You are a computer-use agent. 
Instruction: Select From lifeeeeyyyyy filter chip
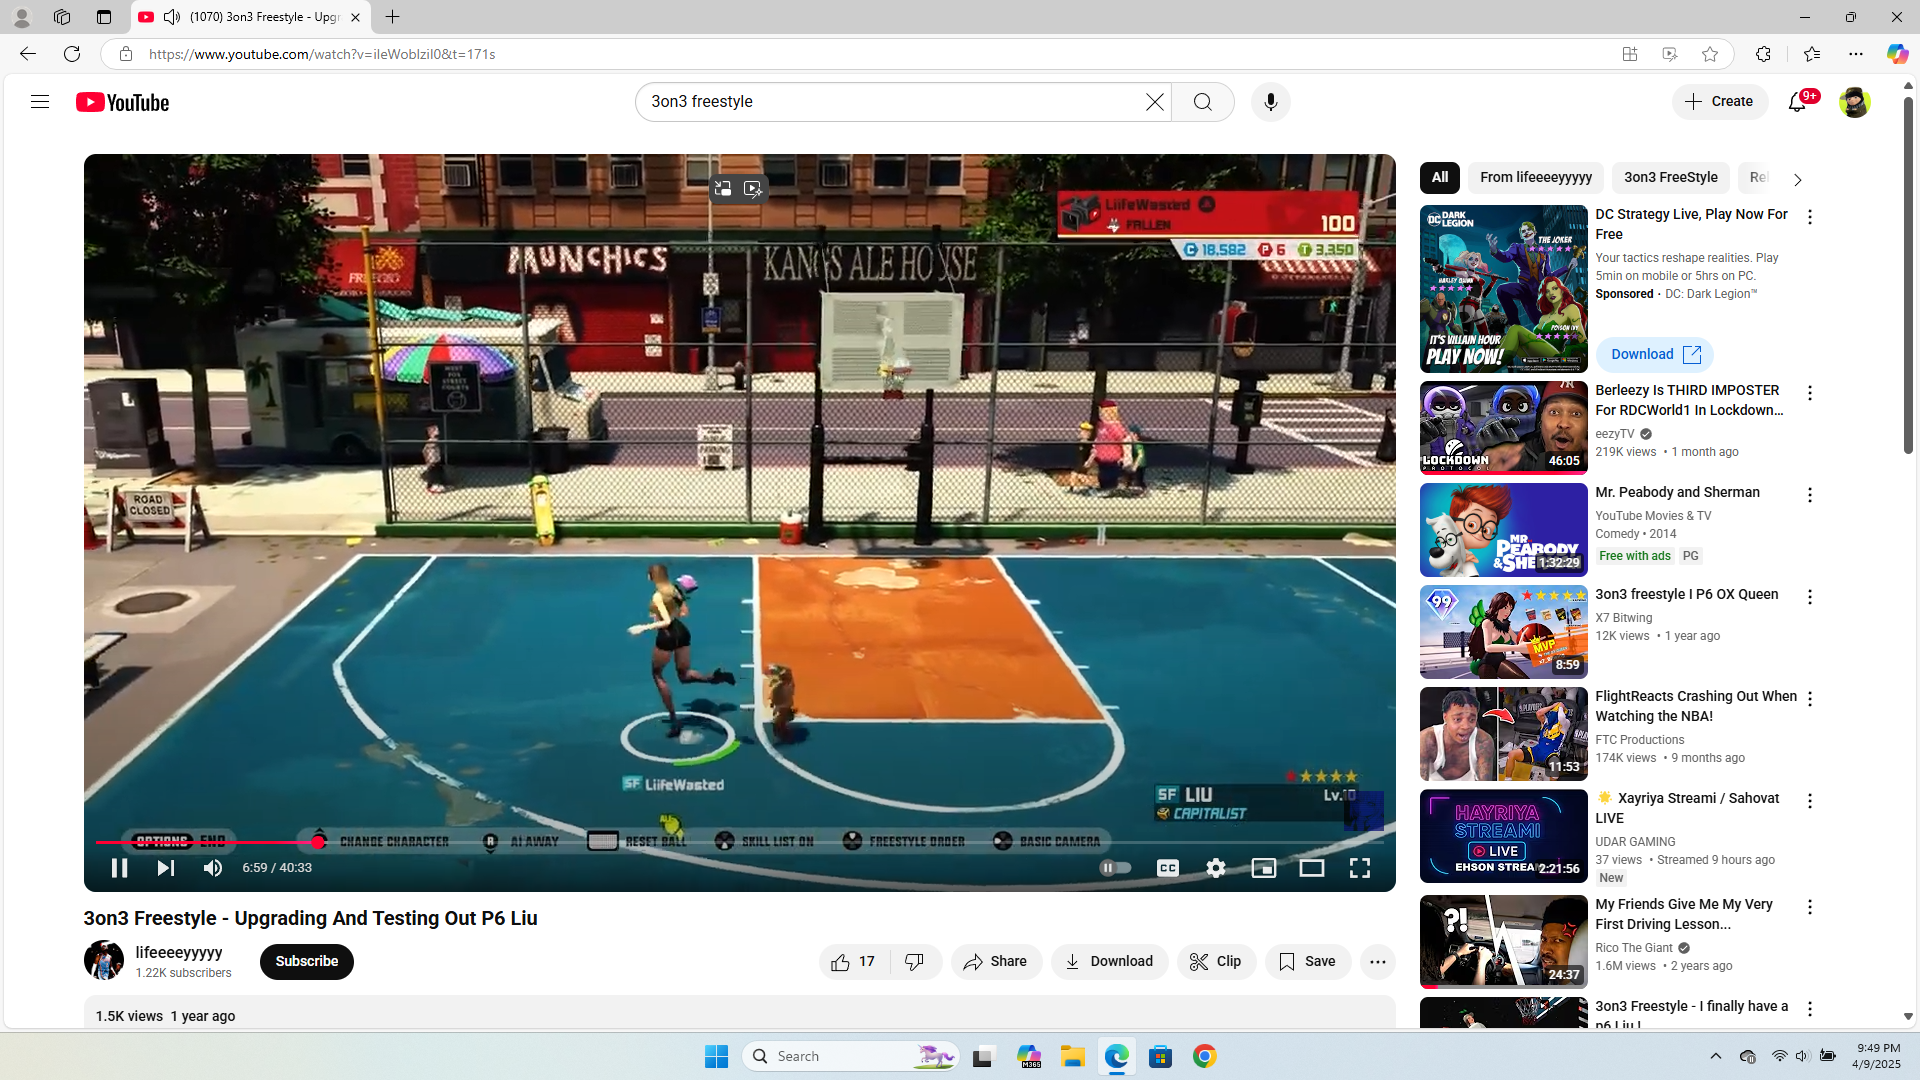[x=1535, y=178]
